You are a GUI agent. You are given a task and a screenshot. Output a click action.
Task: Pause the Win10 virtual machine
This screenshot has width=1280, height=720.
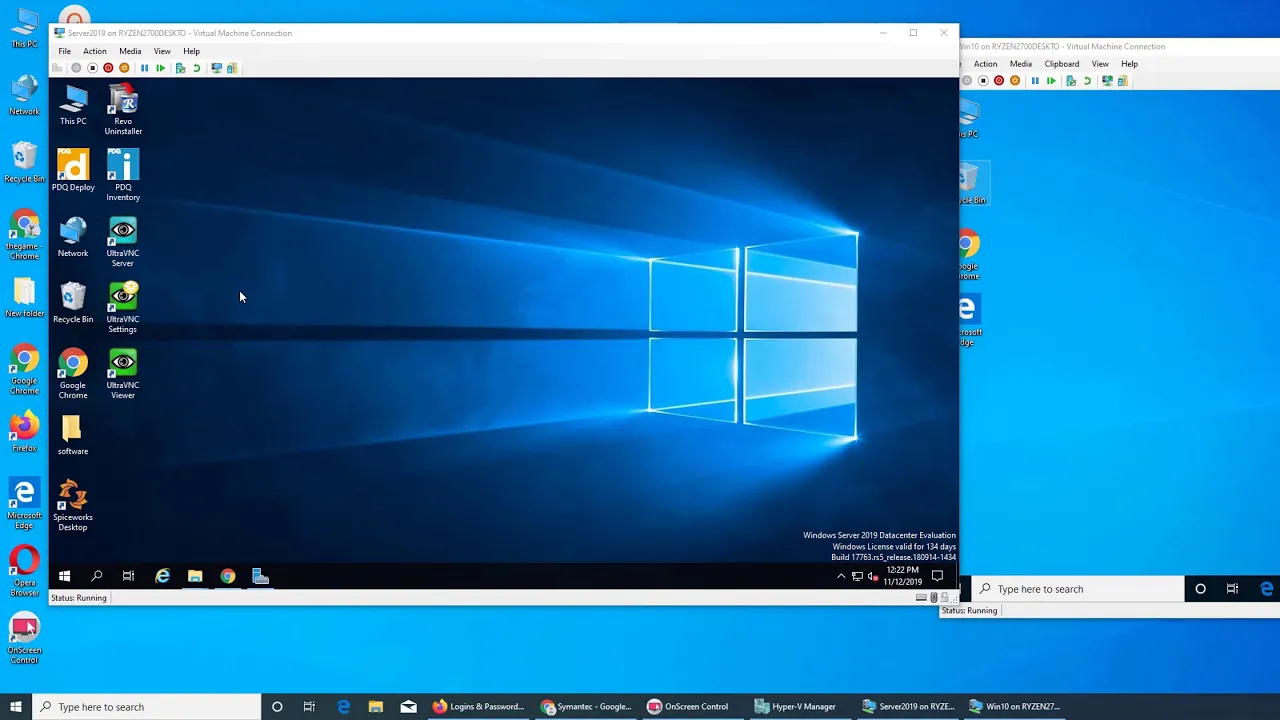(1035, 81)
